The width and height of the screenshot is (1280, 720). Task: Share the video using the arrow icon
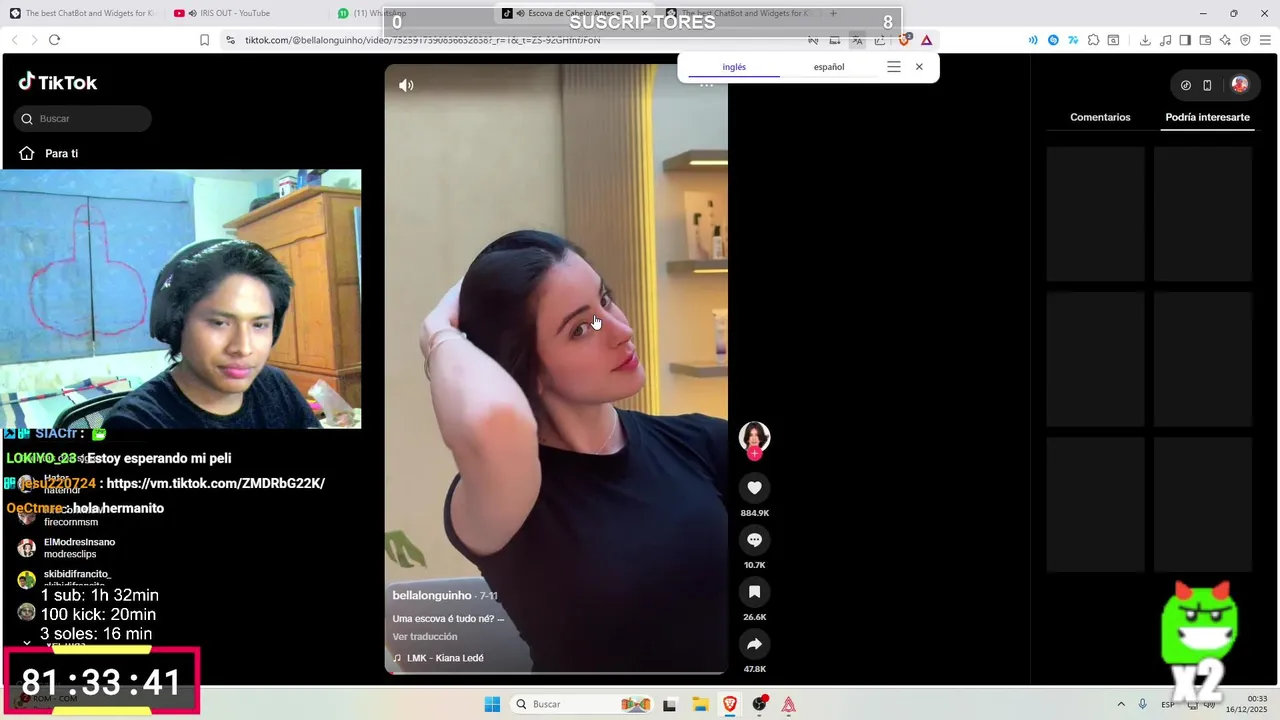tap(754, 644)
